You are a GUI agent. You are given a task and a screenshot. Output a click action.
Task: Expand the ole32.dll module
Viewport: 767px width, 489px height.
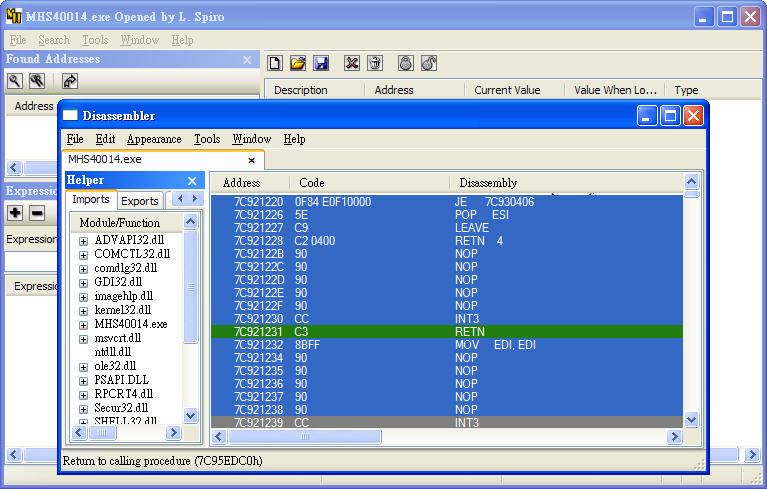pos(83,367)
